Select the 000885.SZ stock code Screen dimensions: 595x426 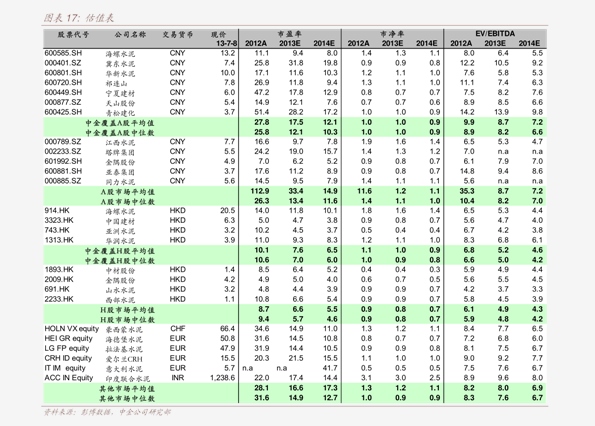pyautogui.click(x=63, y=181)
